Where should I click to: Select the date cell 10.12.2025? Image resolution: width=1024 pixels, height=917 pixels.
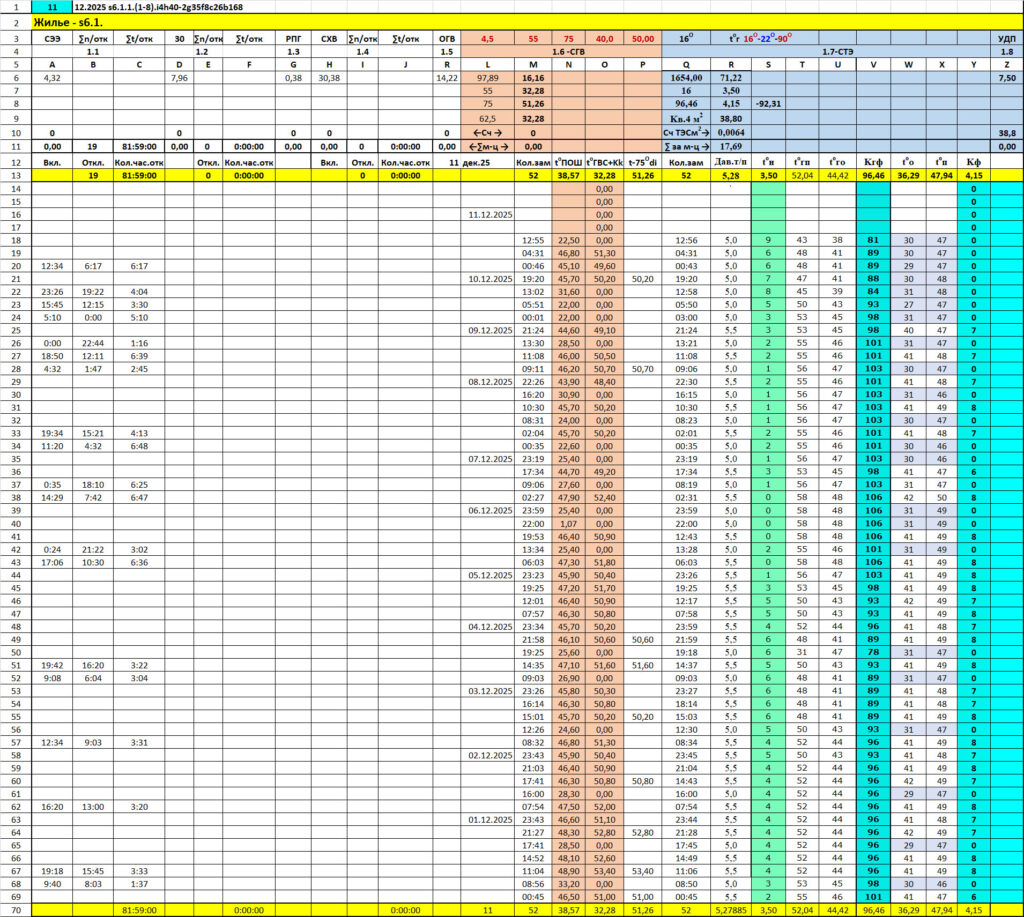click(487, 280)
